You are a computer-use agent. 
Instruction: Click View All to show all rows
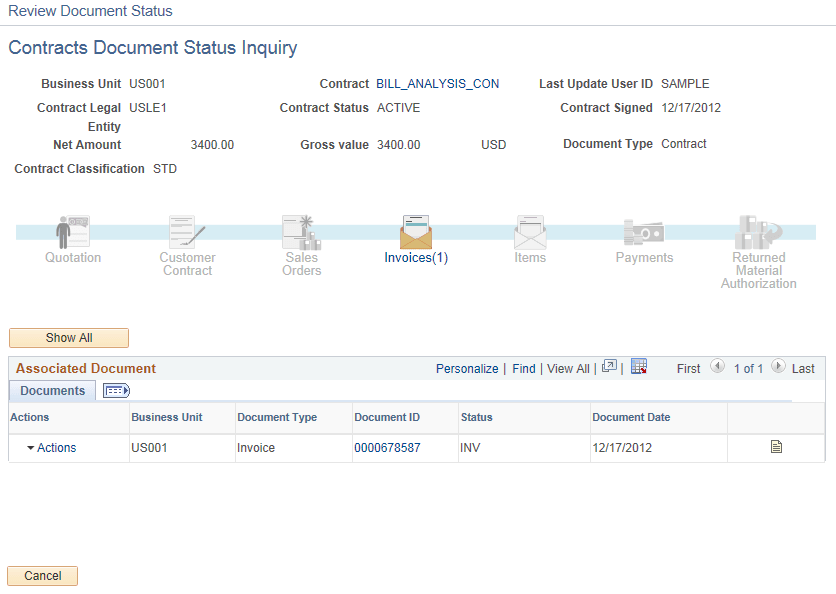pyautogui.click(x=568, y=368)
